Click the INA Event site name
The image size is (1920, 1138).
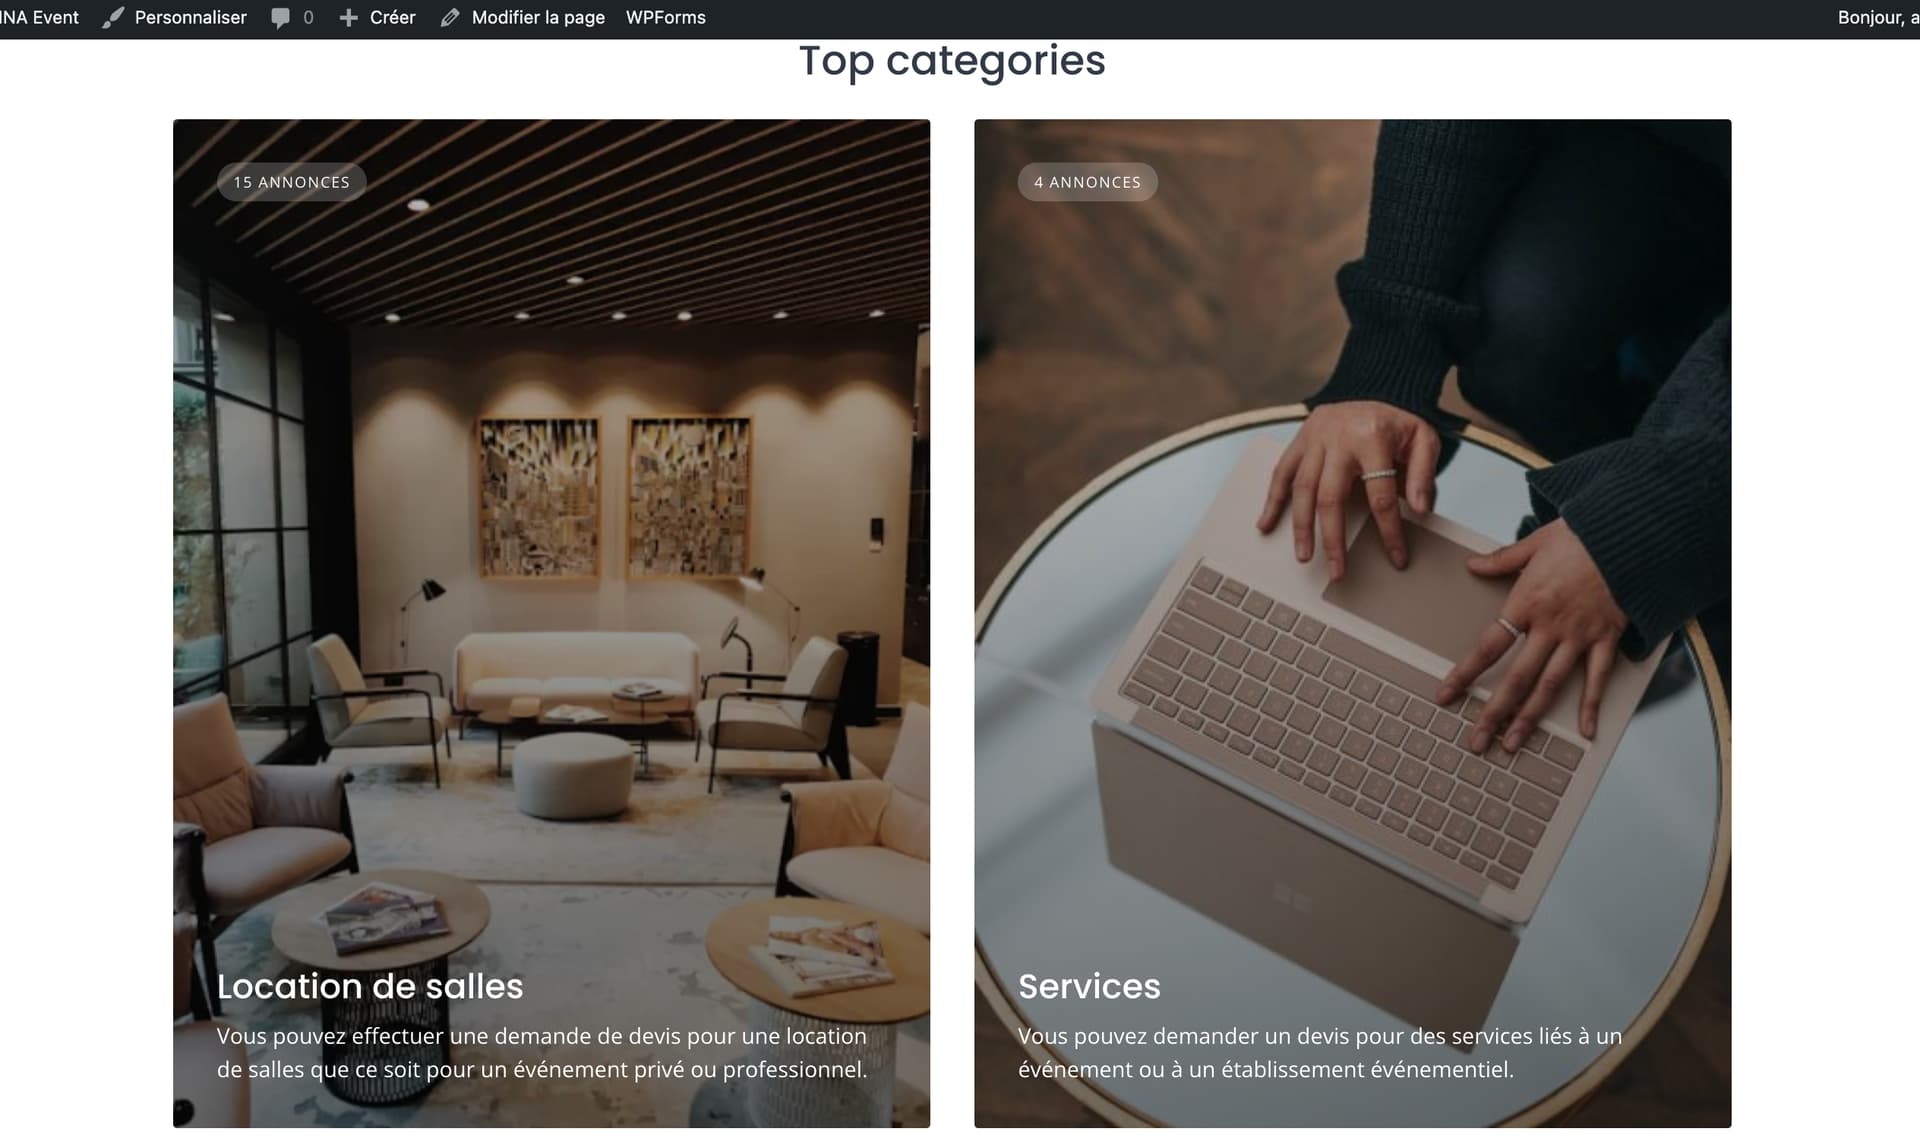[40, 18]
